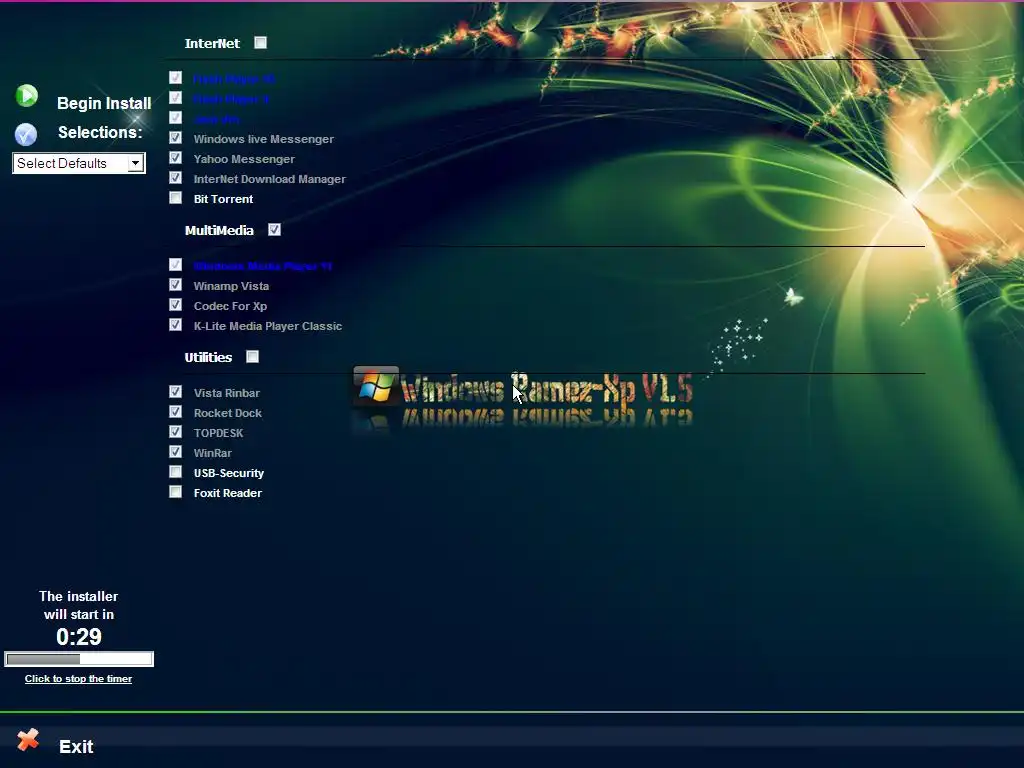1024x768 pixels.
Task: Click the Selections: label
Action: tap(100, 132)
